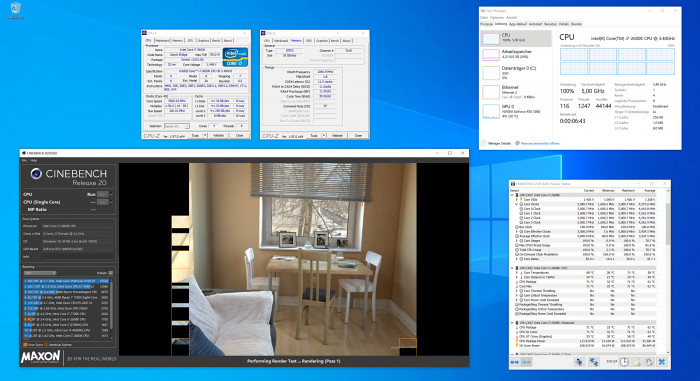Open Help menu in Cinebench
The height and width of the screenshot is (381, 700).
[x=33, y=160]
